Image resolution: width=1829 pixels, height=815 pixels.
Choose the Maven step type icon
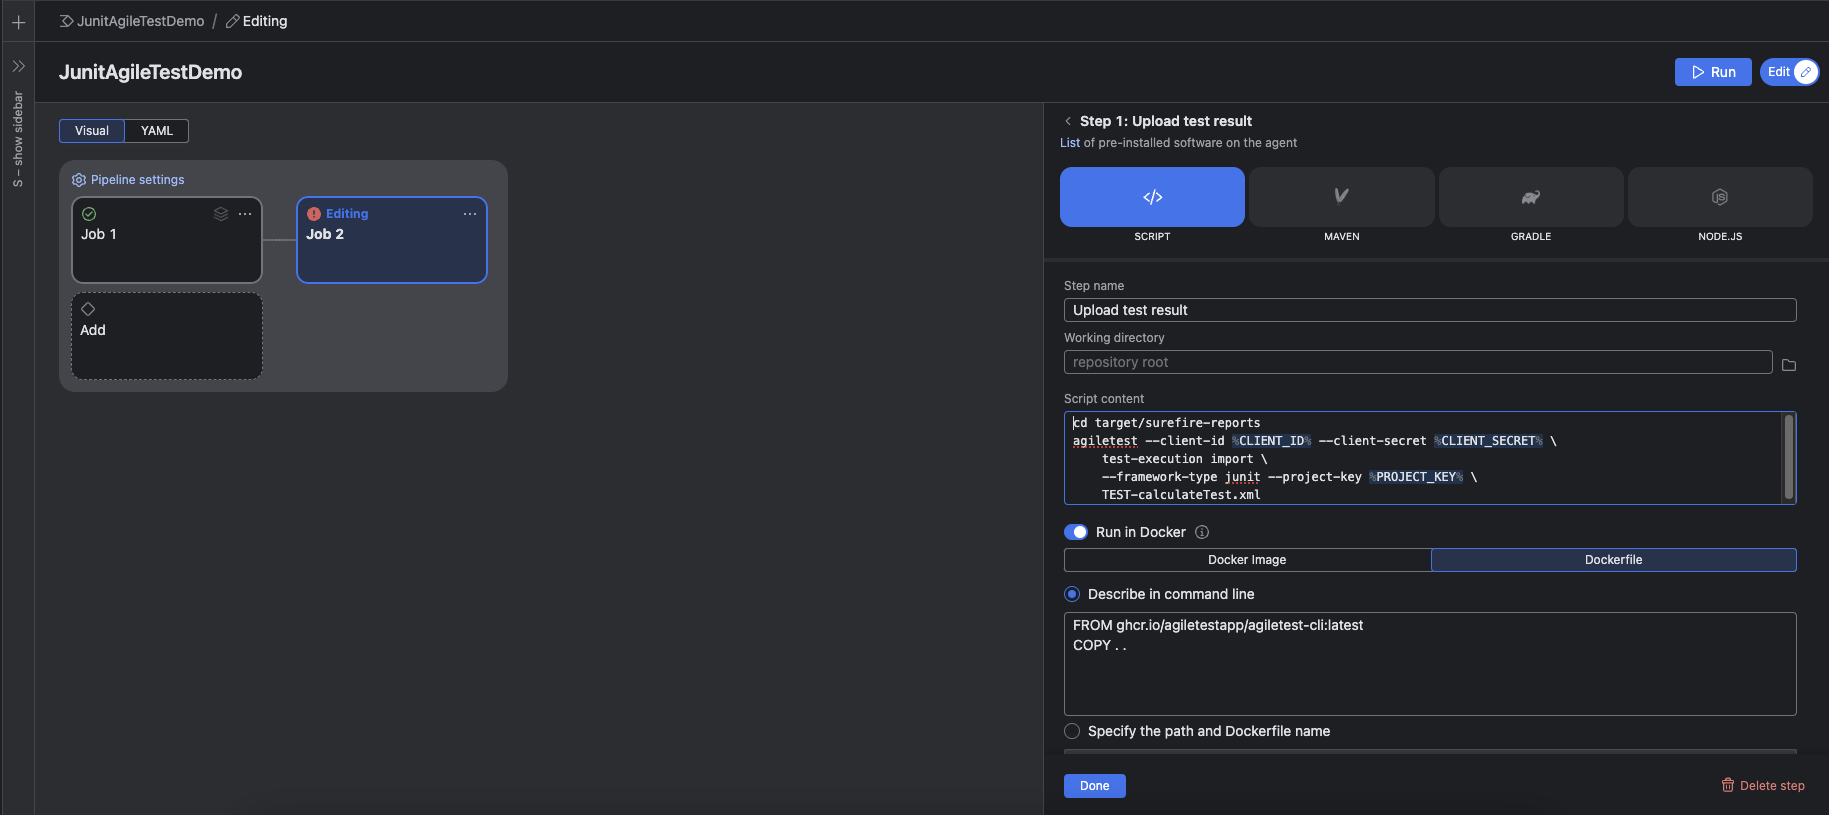pos(1341,197)
